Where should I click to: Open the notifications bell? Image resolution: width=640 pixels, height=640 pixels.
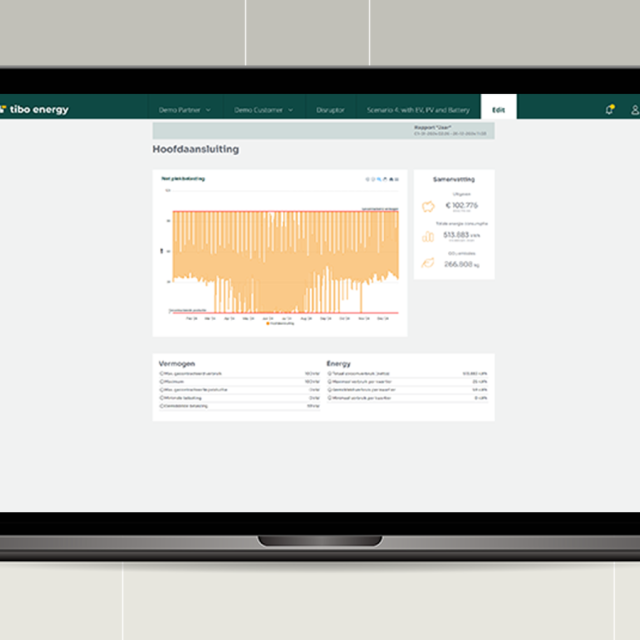(x=610, y=109)
